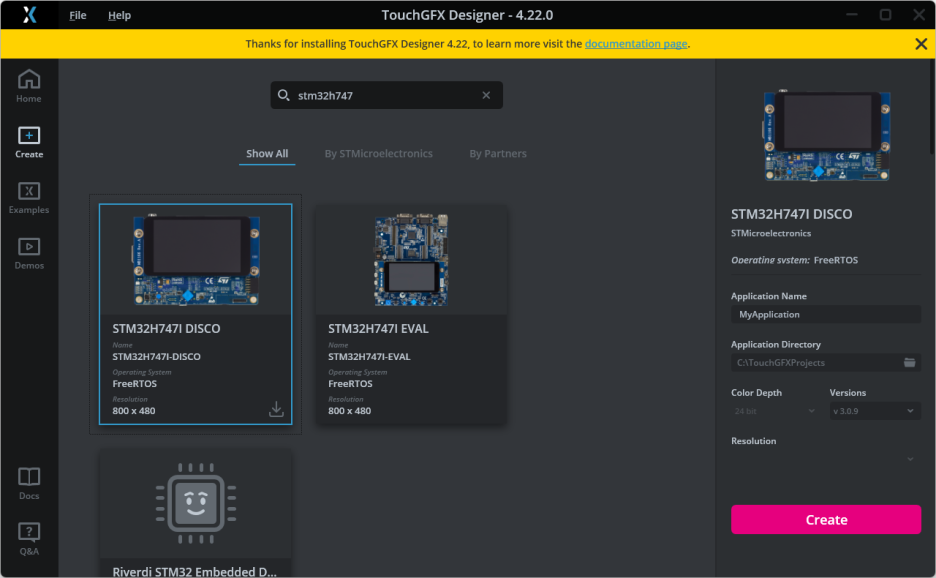Open the documentation page link
936x578 pixels.
click(x=636, y=44)
